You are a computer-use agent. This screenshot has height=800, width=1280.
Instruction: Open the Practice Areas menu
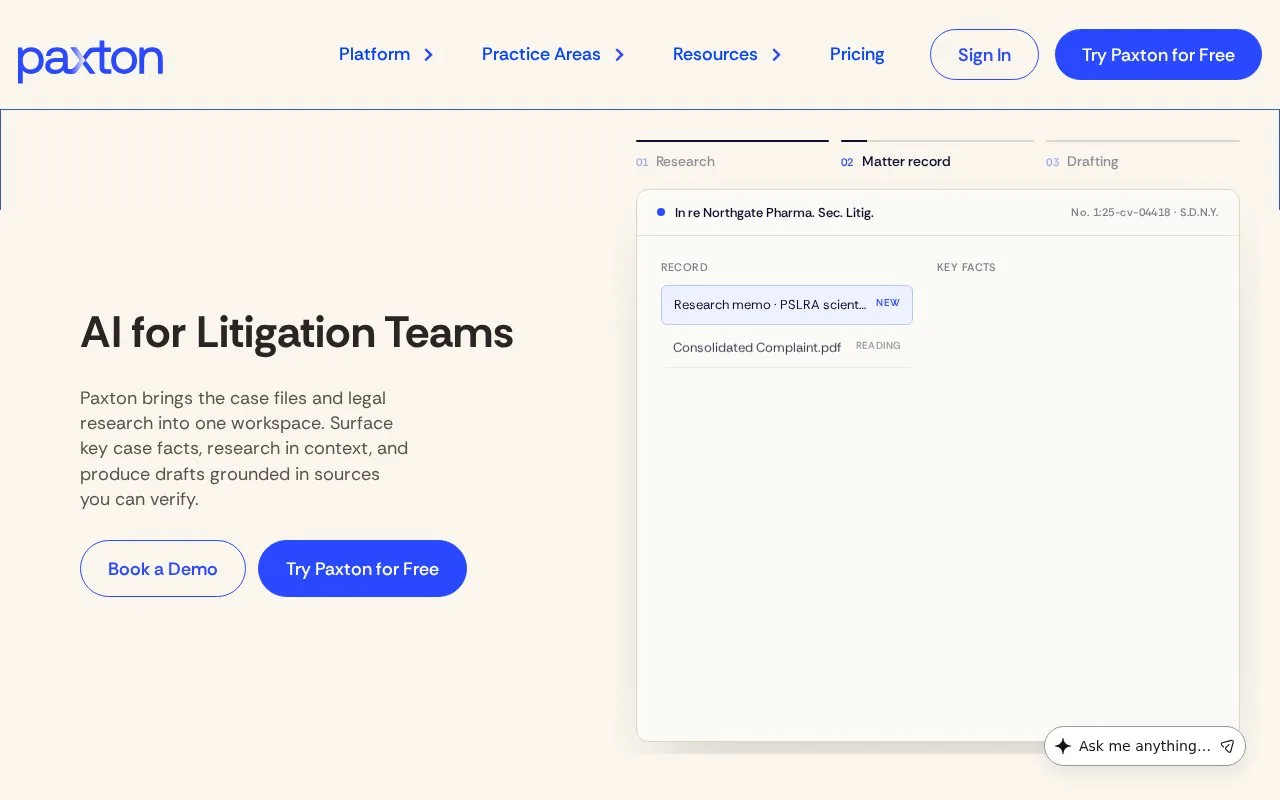[541, 54]
